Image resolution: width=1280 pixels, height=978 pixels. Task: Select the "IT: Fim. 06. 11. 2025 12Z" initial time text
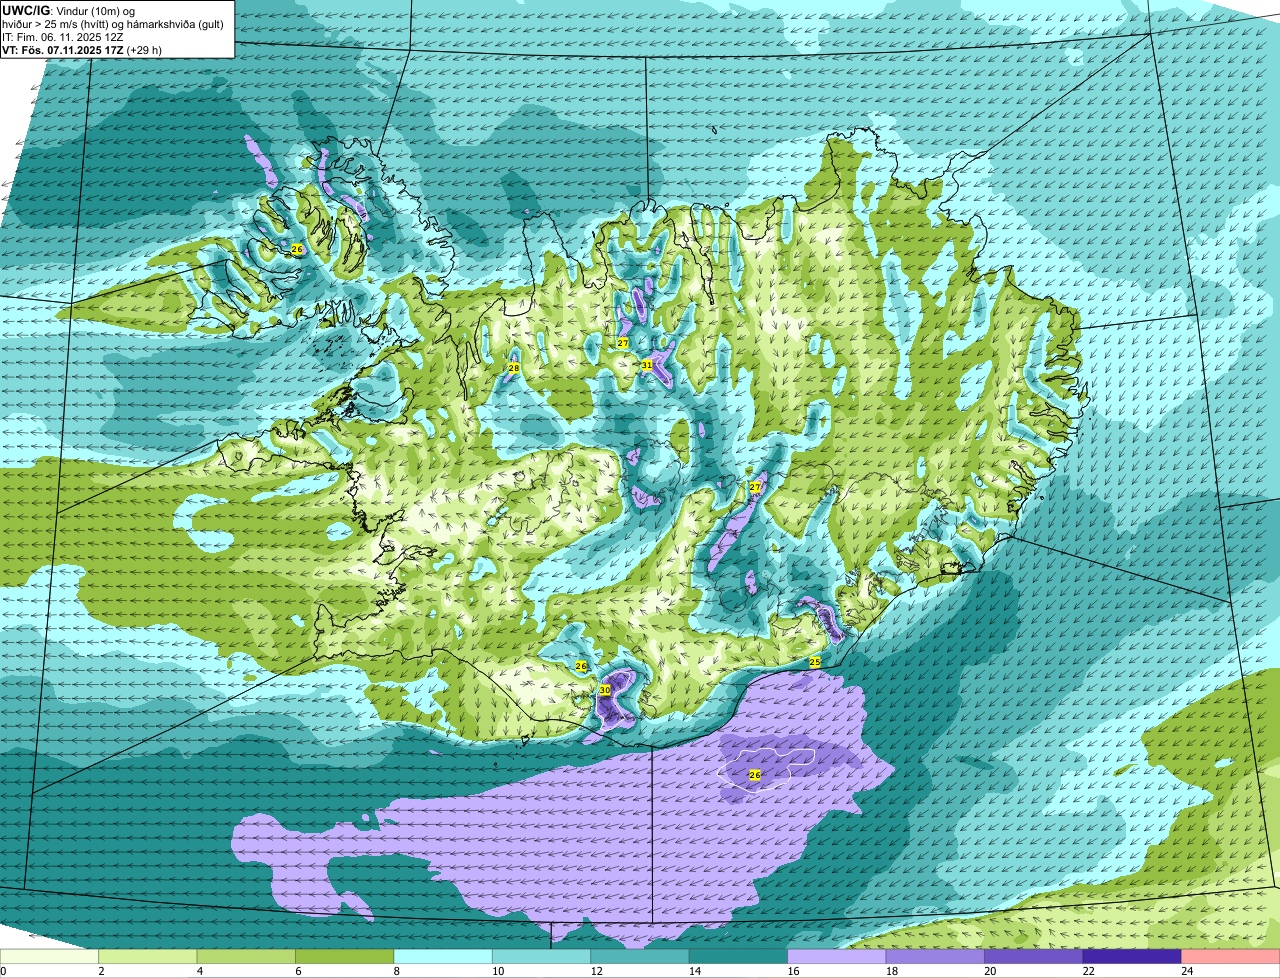point(62,36)
